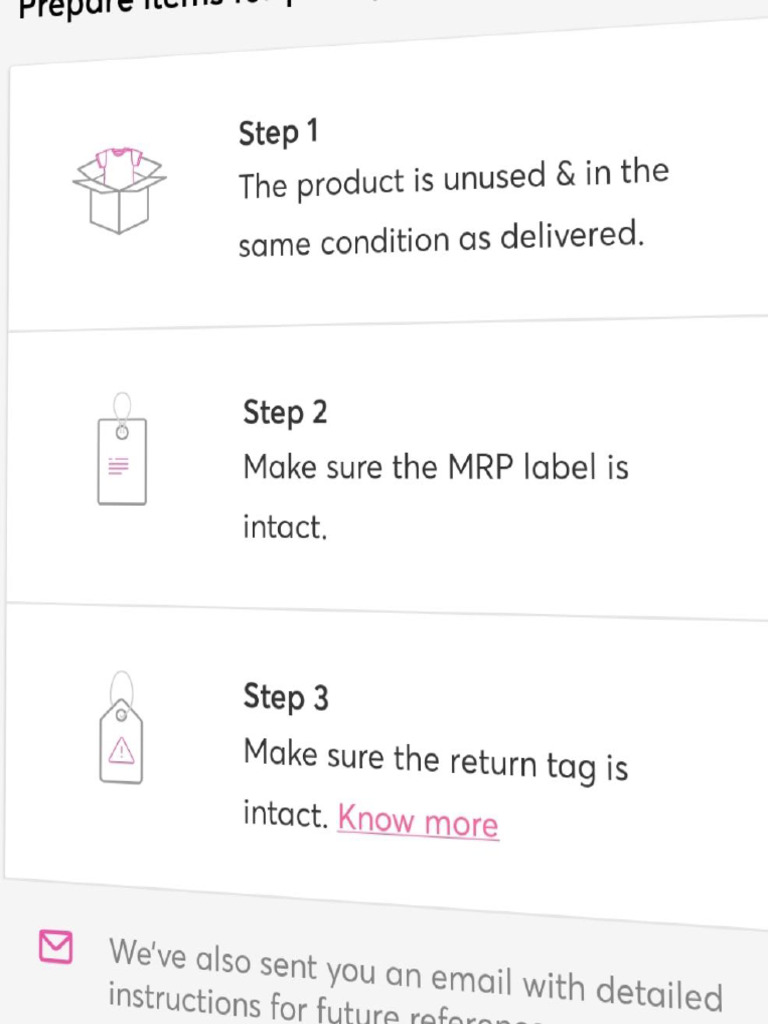The height and width of the screenshot is (1024, 768).
Task: Select the product unused condition text
Action: (452, 180)
